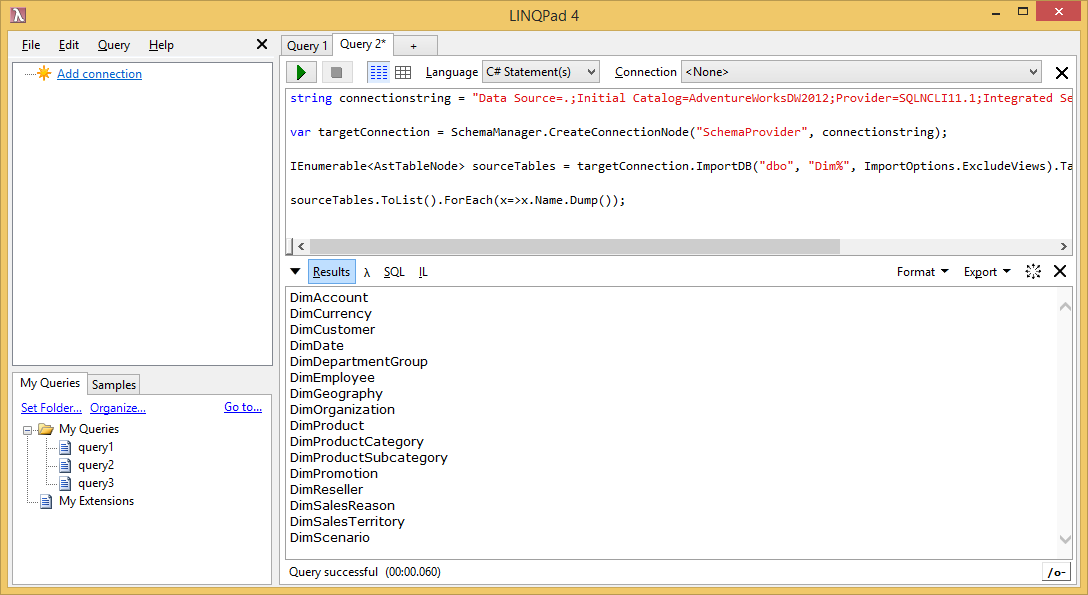Close the left connections panel
1088x595 pixels.
click(x=262, y=44)
